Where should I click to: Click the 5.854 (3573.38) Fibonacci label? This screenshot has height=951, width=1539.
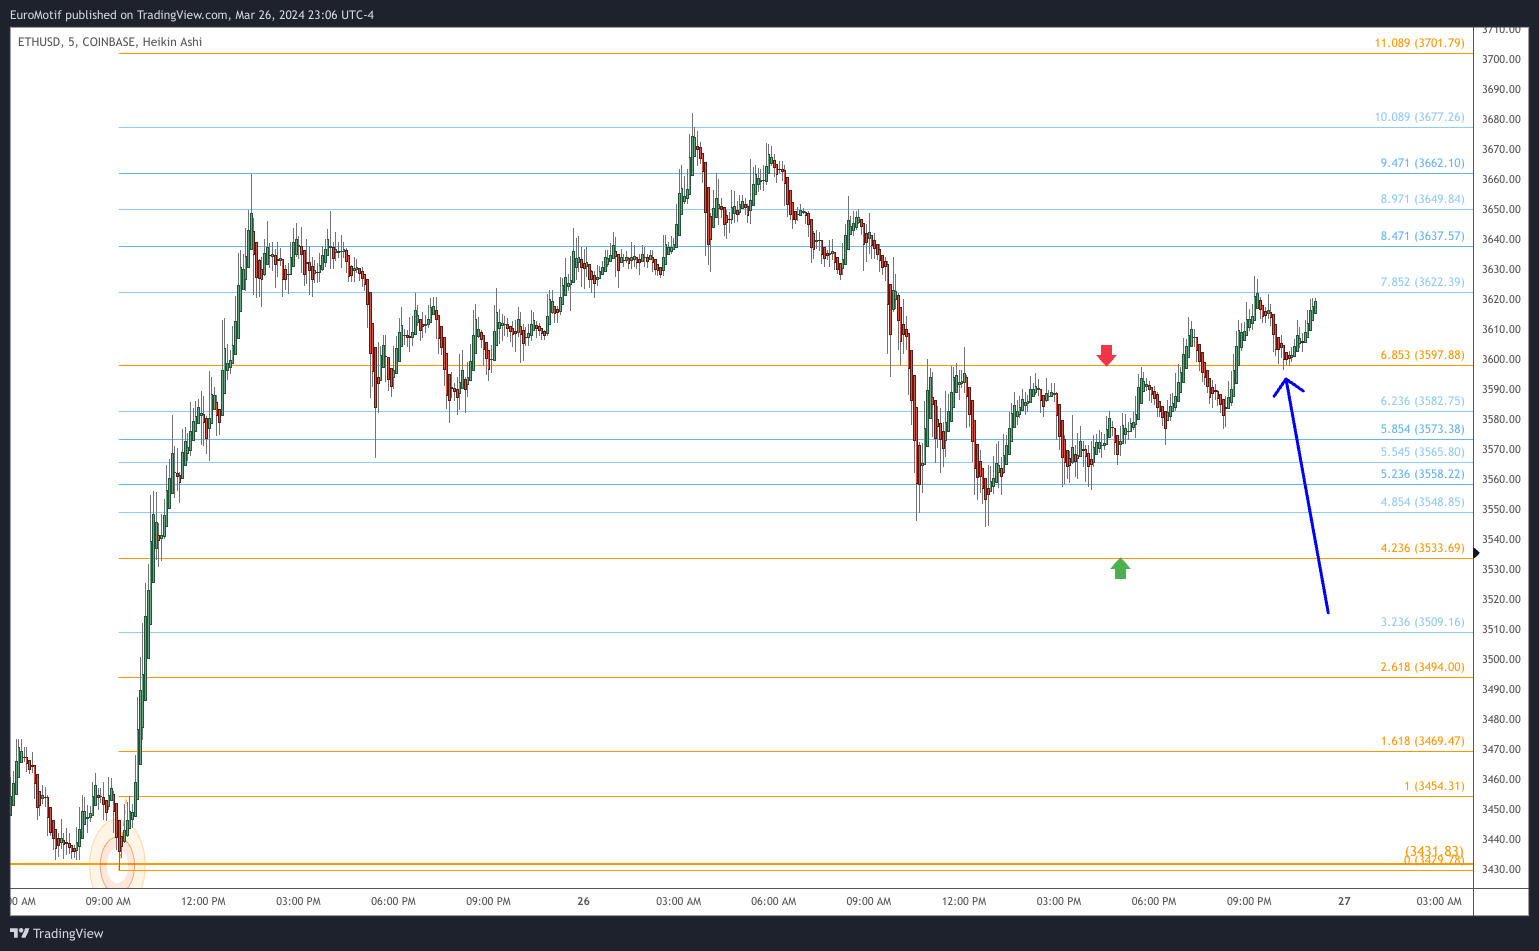(1422, 429)
